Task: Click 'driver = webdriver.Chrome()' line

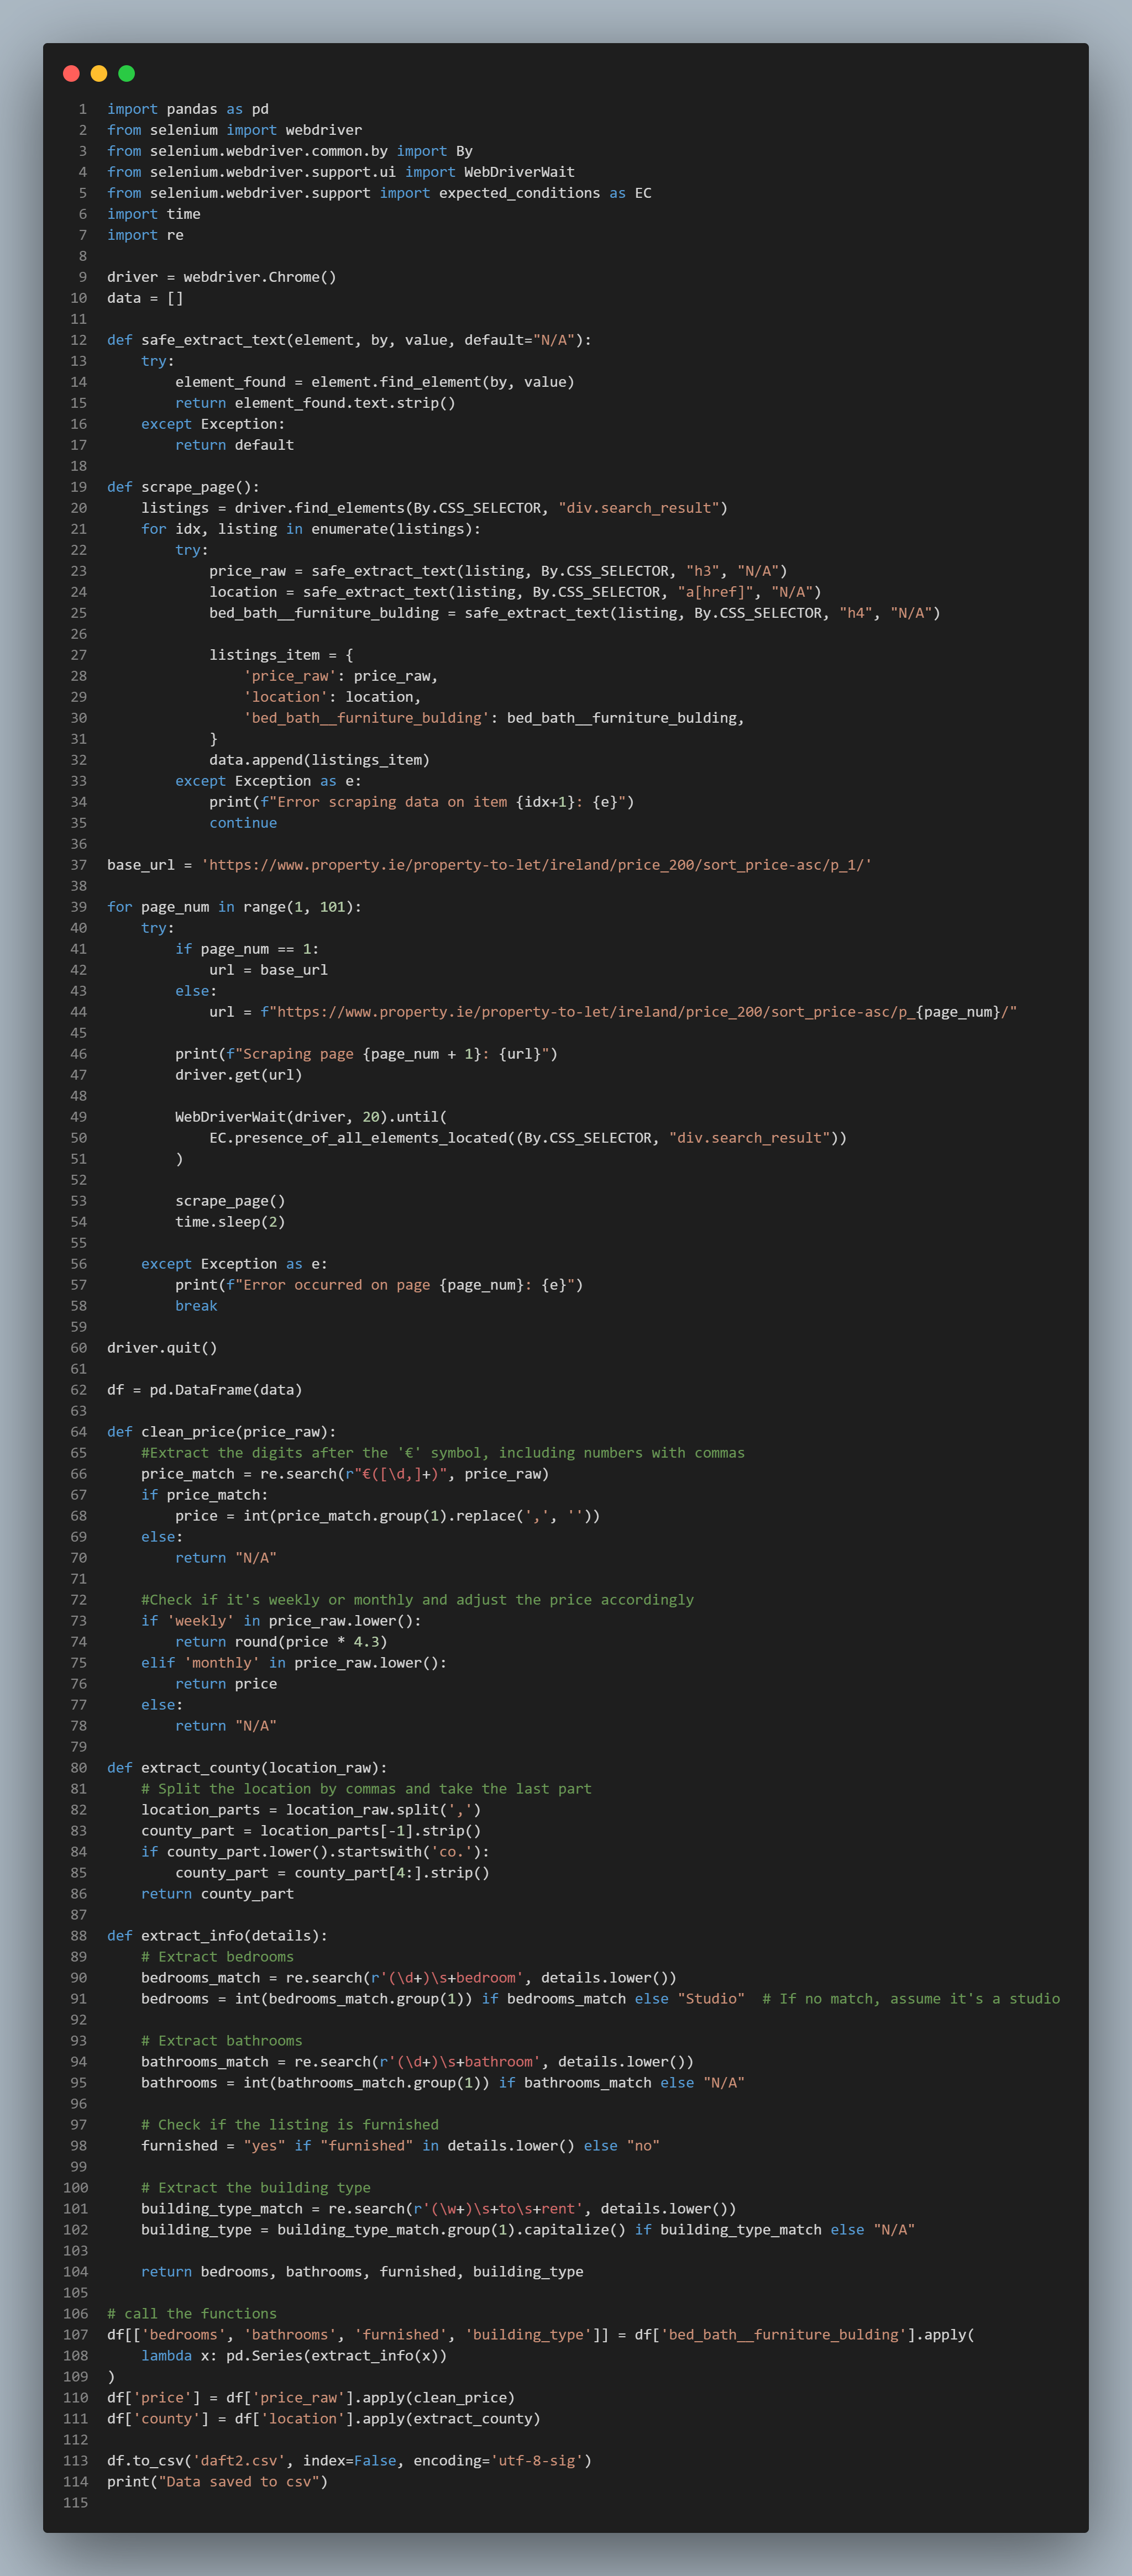Action: tap(222, 277)
